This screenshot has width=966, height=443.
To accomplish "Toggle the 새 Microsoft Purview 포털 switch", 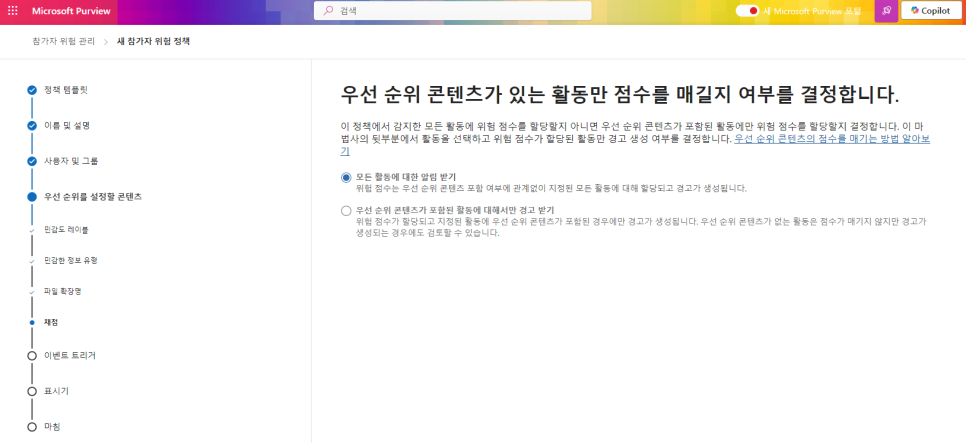I will point(747,10).
